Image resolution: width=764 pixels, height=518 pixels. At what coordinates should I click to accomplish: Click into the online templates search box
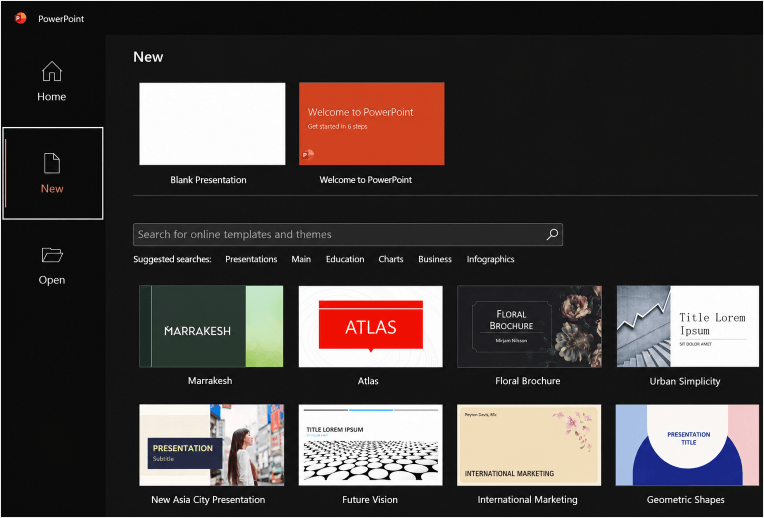pos(348,234)
